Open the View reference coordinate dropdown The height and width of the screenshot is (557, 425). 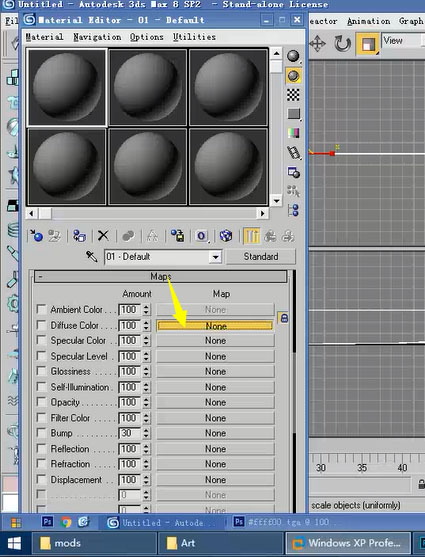(x=403, y=40)
